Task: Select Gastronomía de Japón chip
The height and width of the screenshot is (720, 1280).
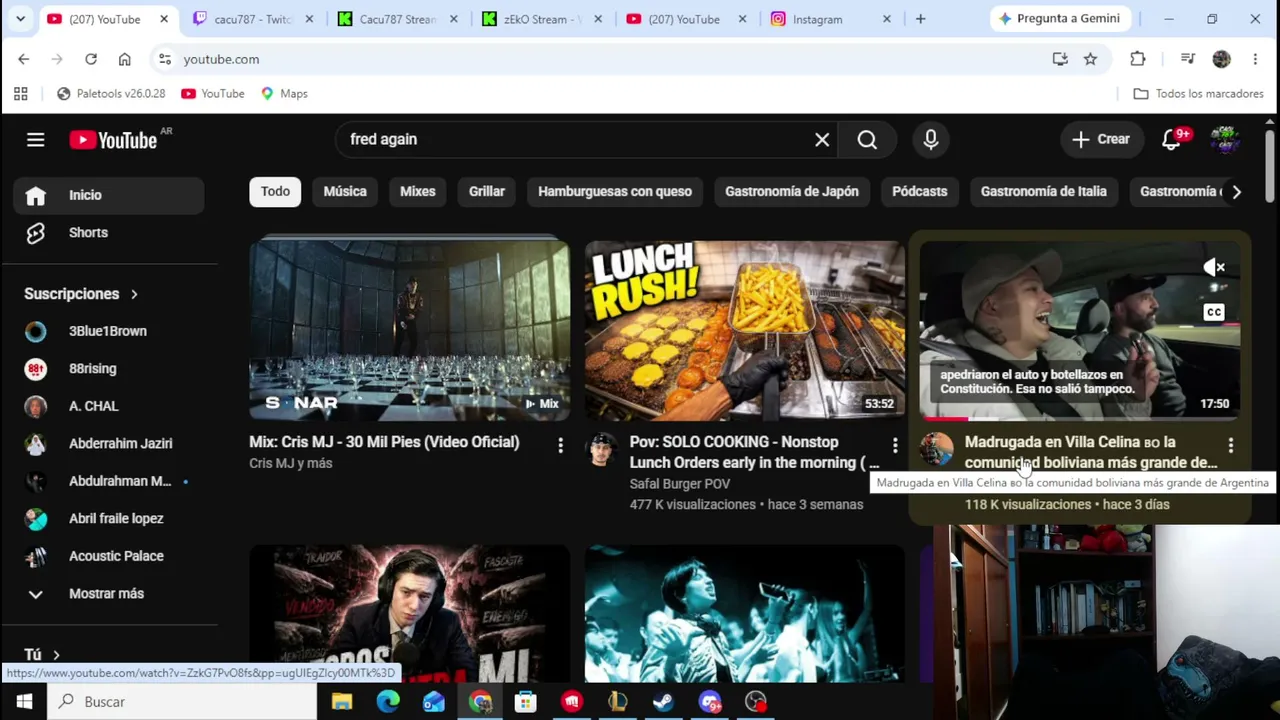Action: point(792,191)
